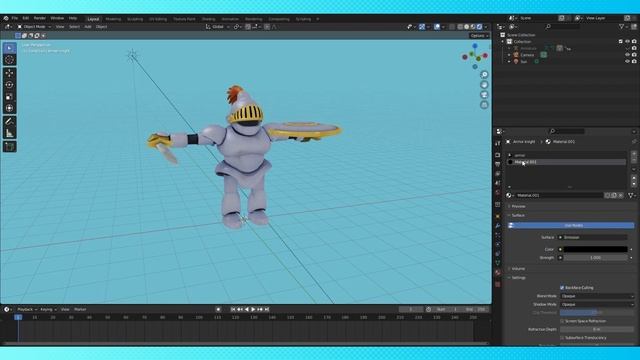Open the Surface shader Emission dropdown
640x360 pixels.
click(593, 238)
